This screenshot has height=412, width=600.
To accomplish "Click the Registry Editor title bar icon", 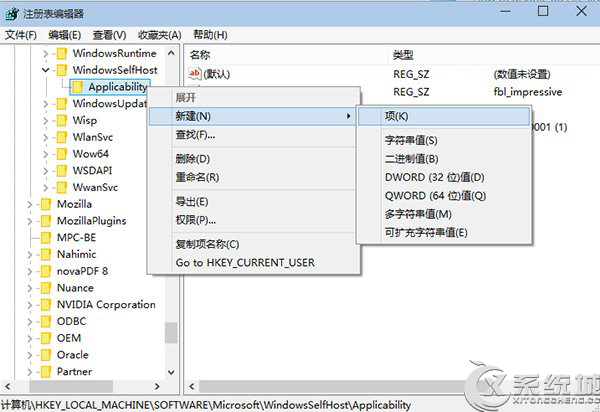I will pos(12,14).
